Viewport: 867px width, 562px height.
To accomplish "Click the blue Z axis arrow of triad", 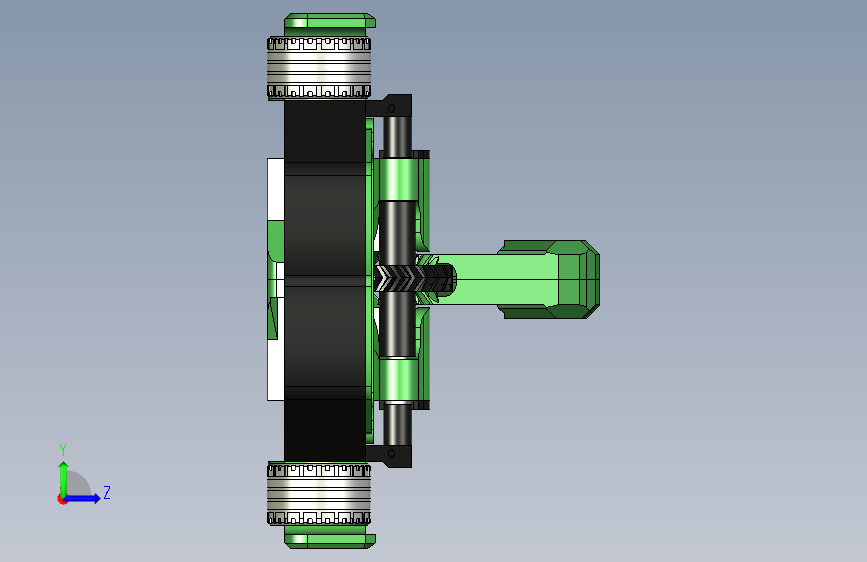I will (x=83, y=498).
